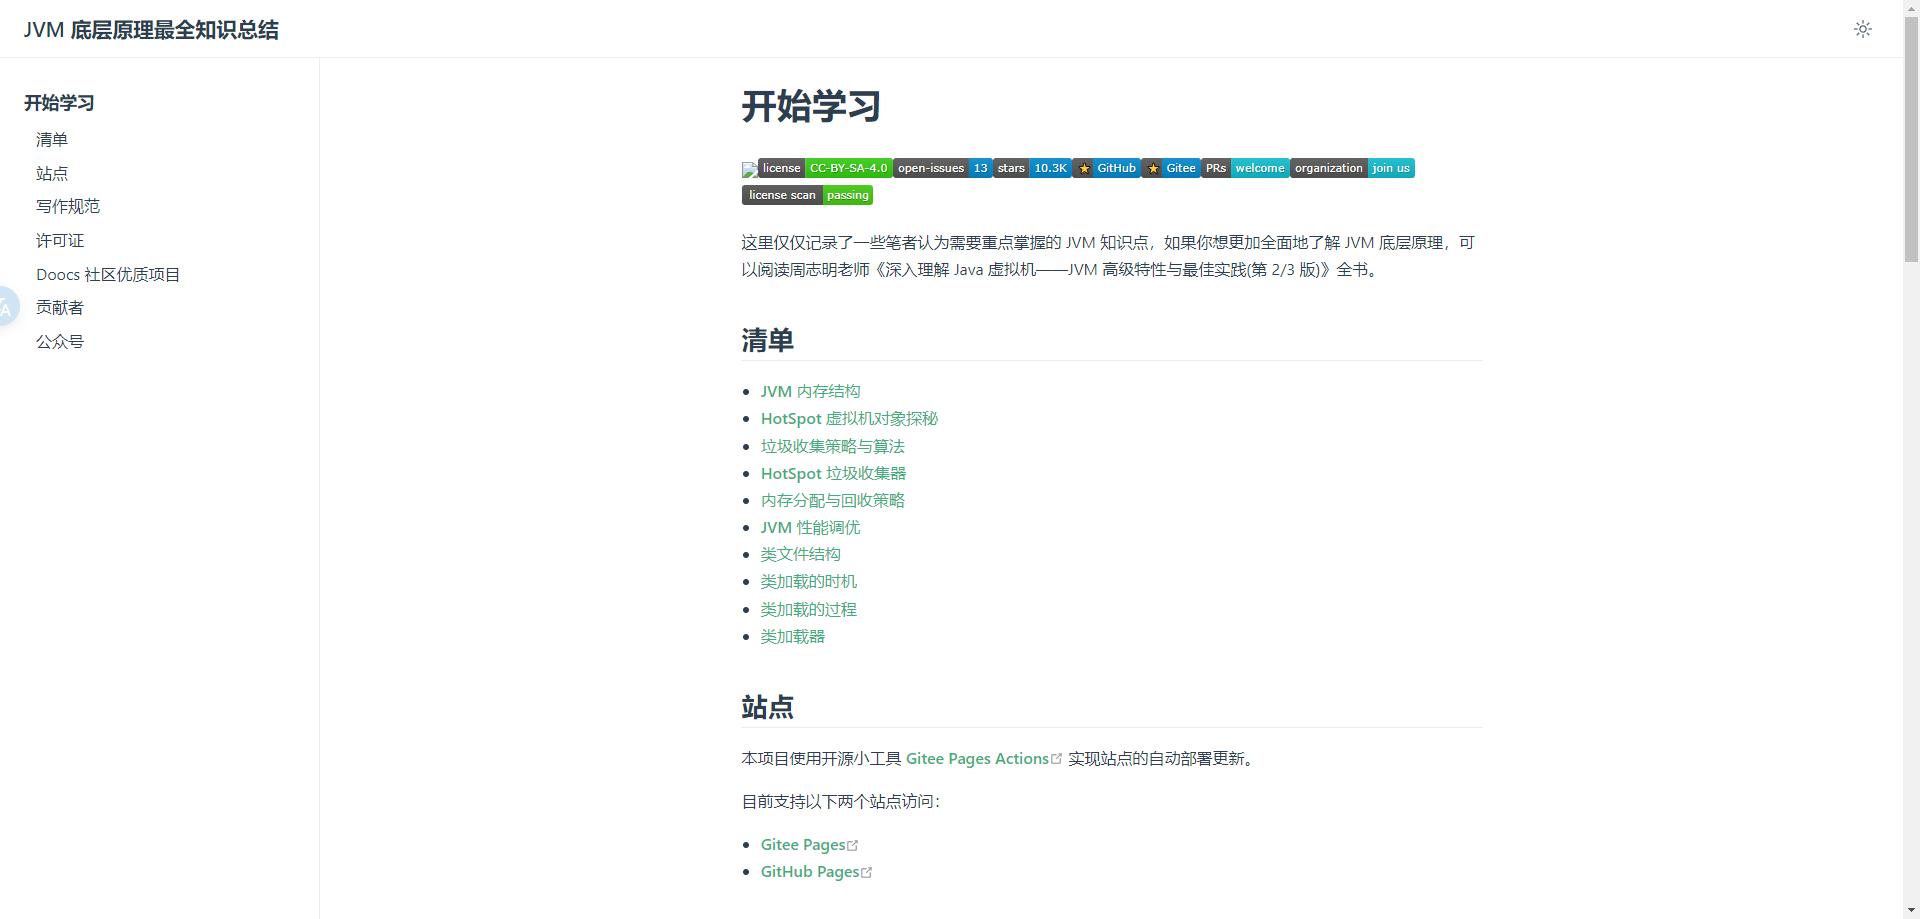The width and height of the screenshot is (1920, 919).
Task: Open HotSpot 垃圾收集器 article link
Action: click(x=833, y=474)
